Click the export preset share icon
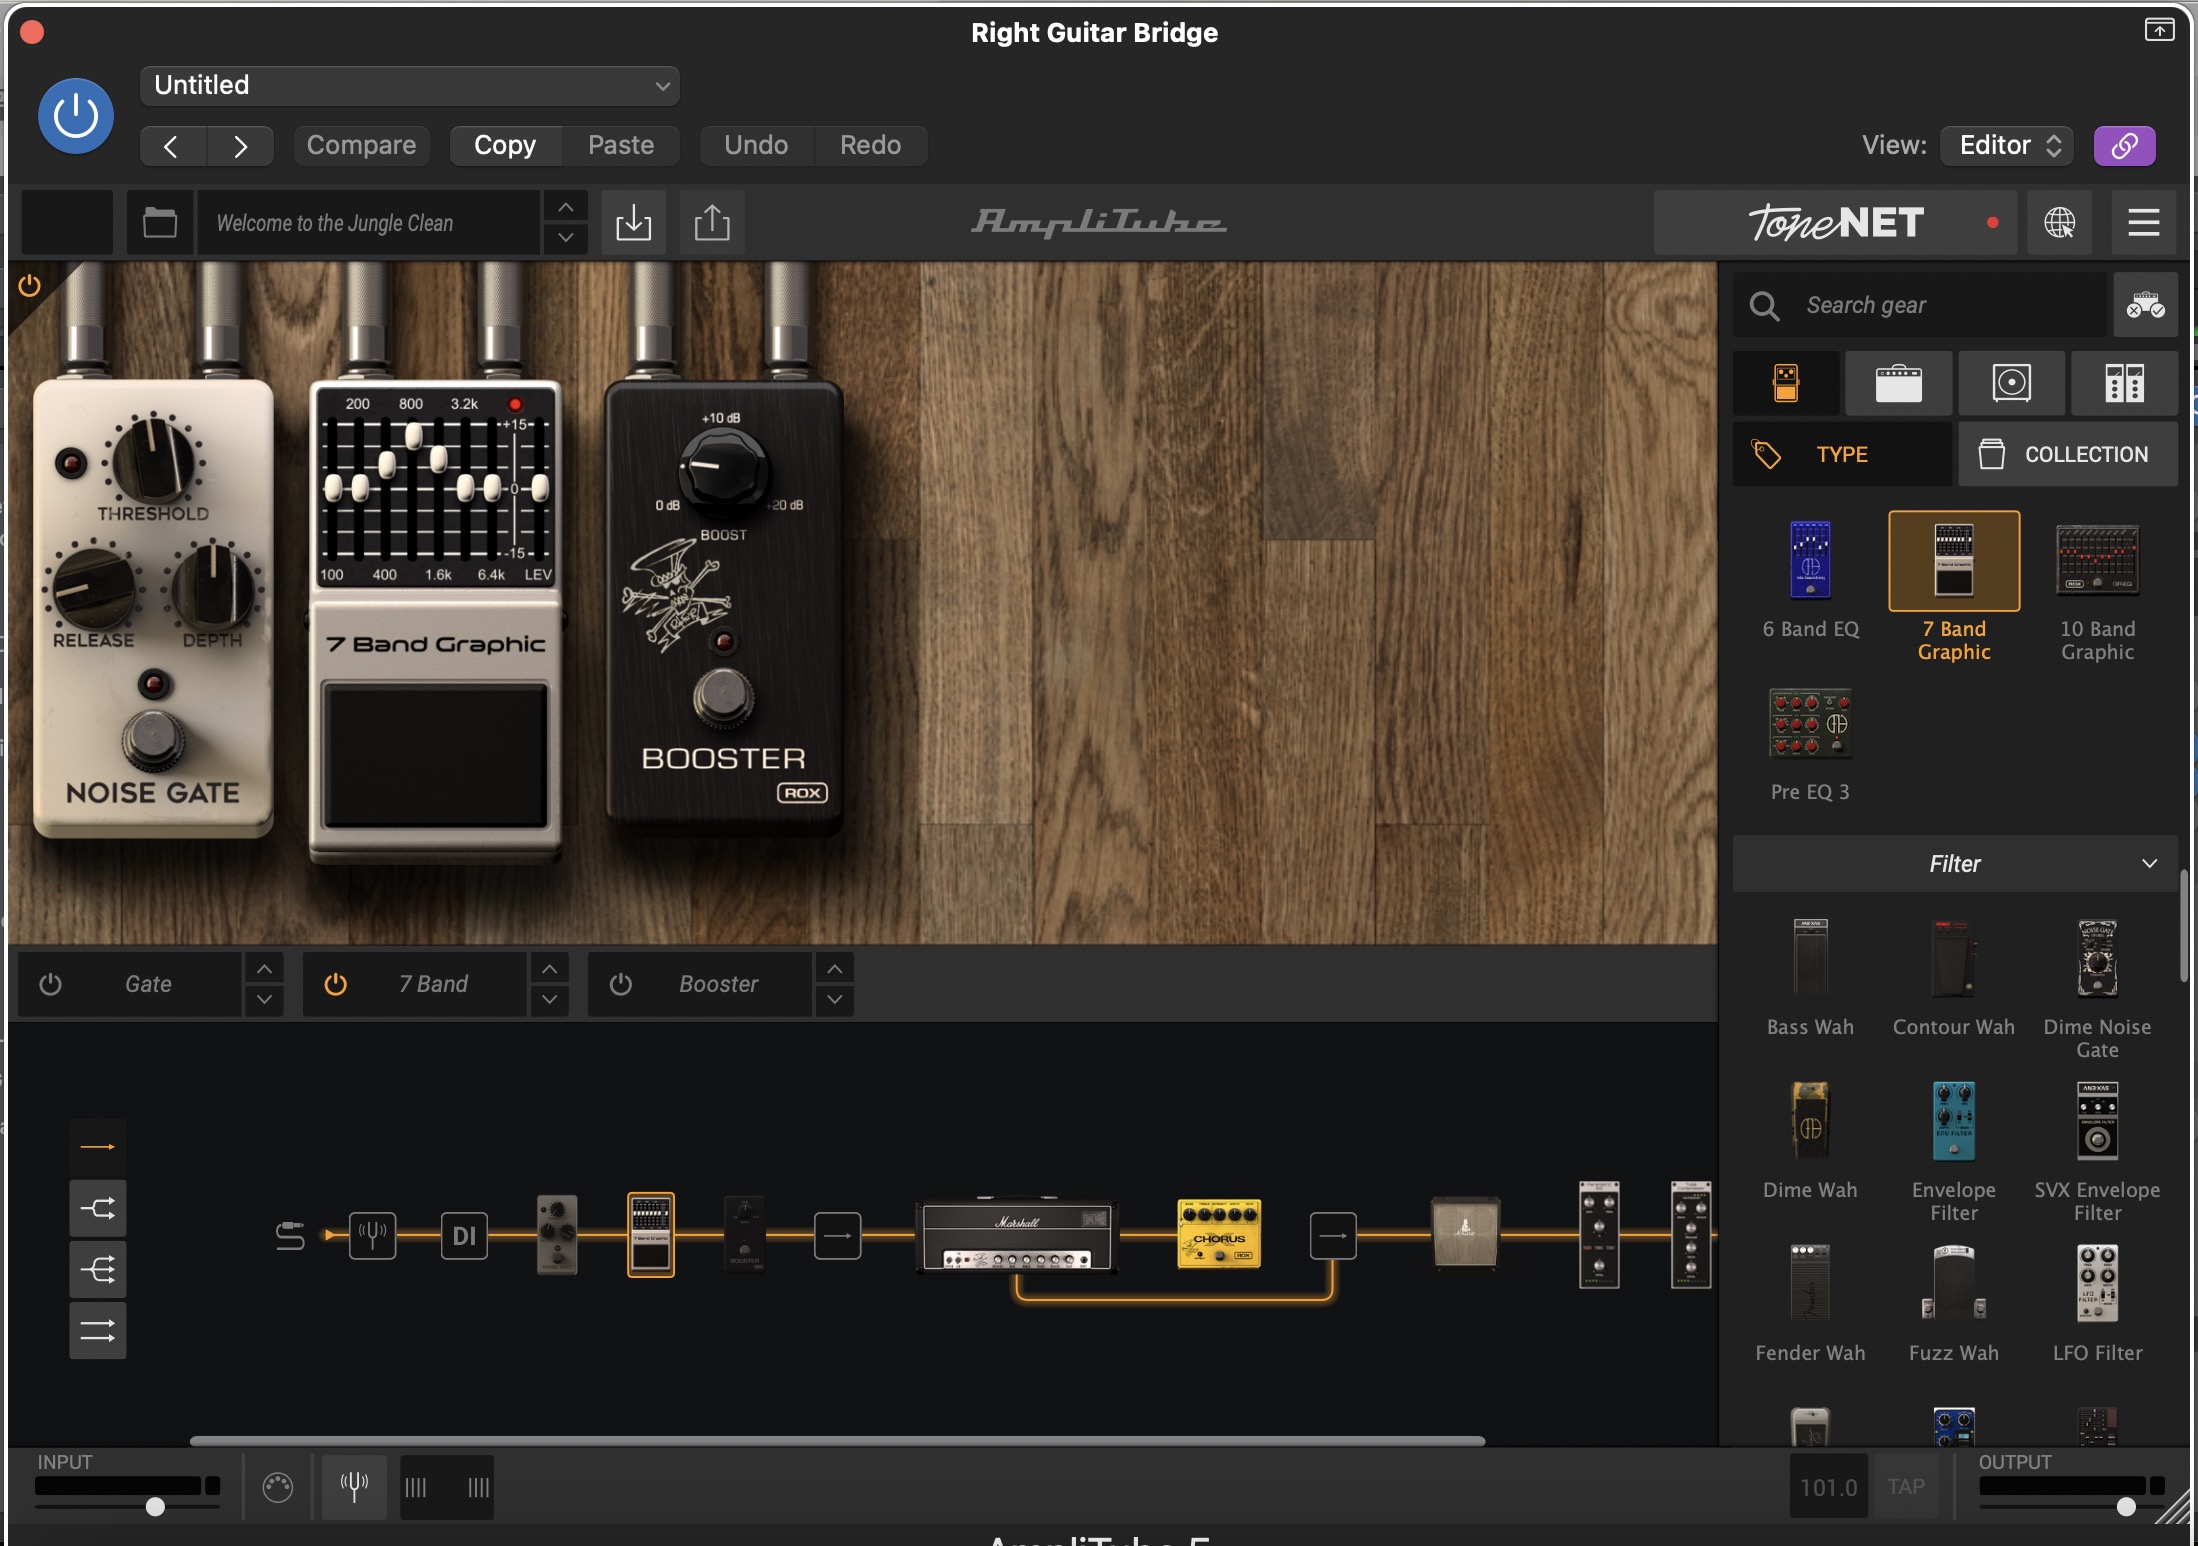 (x=712, y=222)
